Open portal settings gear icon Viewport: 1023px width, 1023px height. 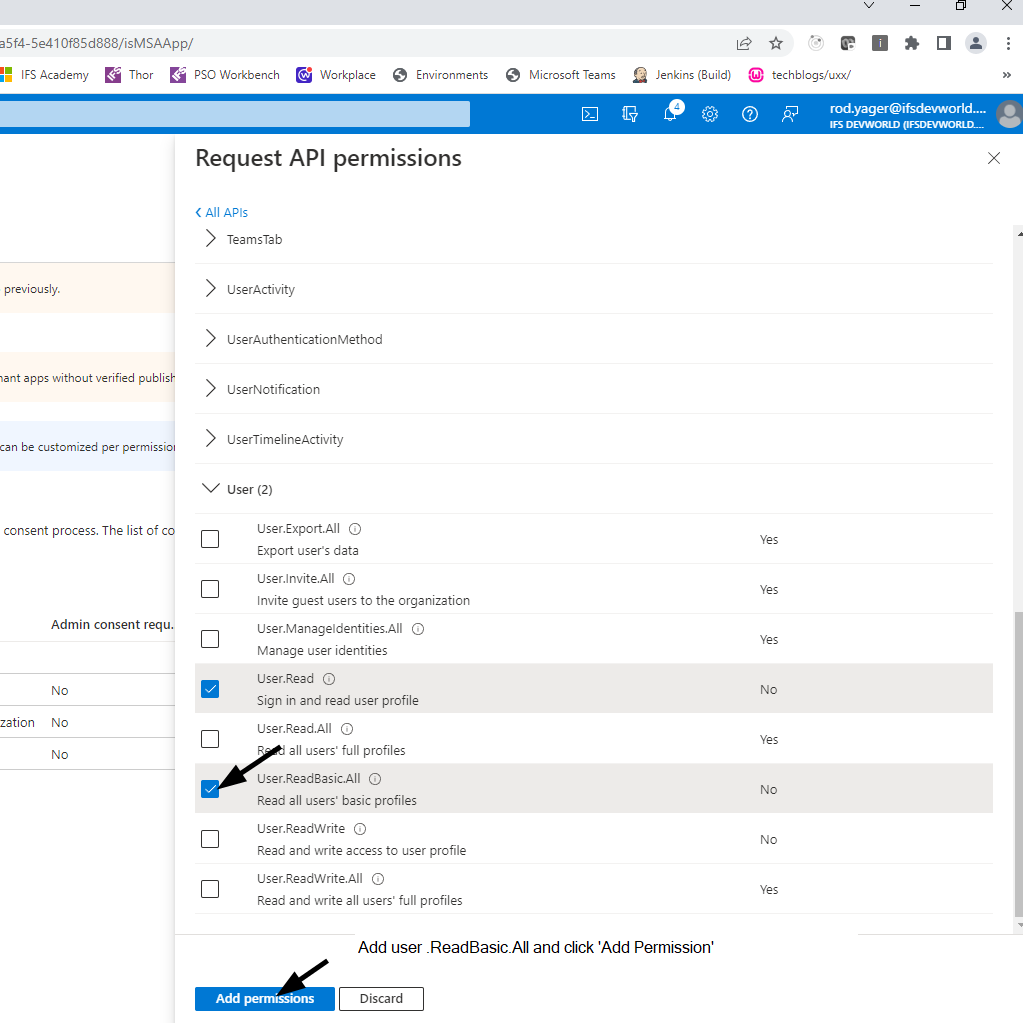coord(710,114)
